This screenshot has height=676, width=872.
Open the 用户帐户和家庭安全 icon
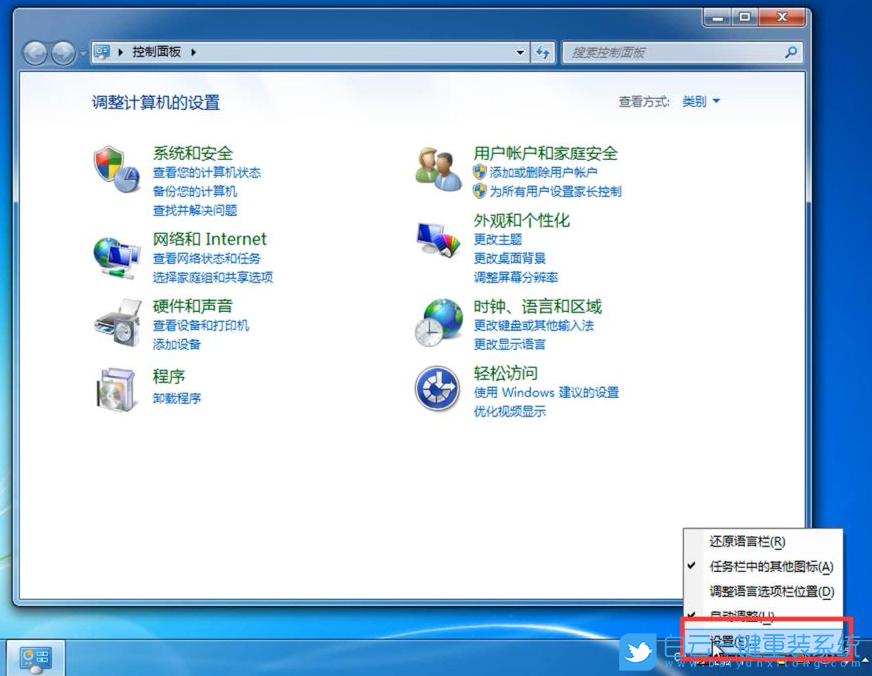tap(437, 166)
